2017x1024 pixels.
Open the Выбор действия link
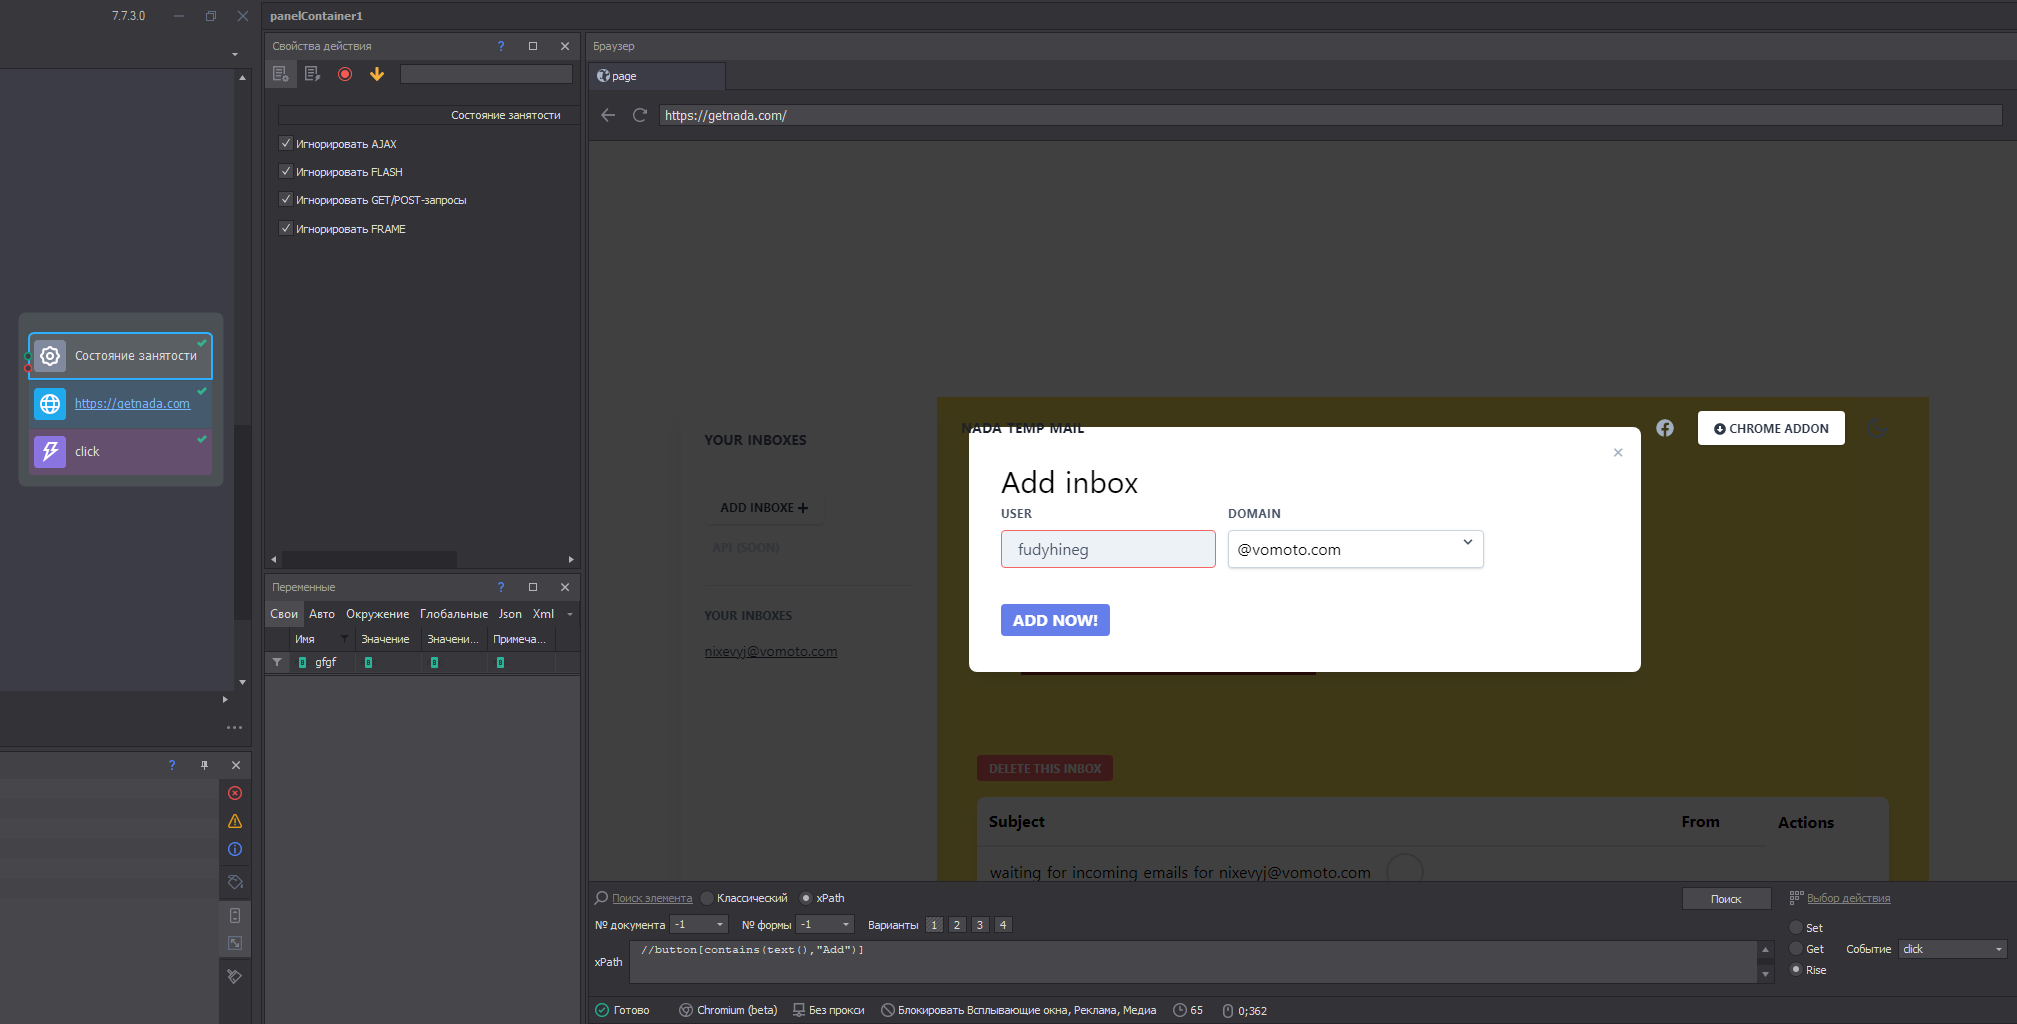pos(1848,898)
